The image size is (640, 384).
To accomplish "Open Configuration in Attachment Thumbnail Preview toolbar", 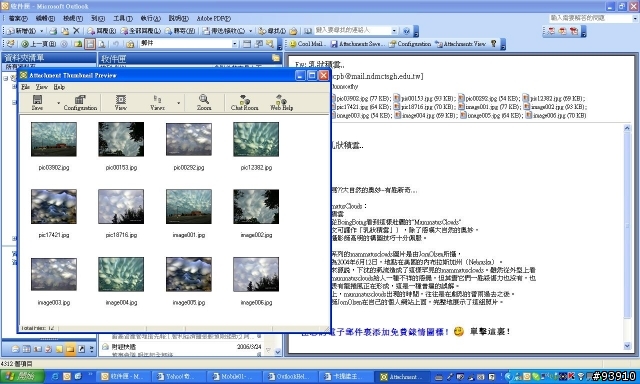I will click(80, 102).
